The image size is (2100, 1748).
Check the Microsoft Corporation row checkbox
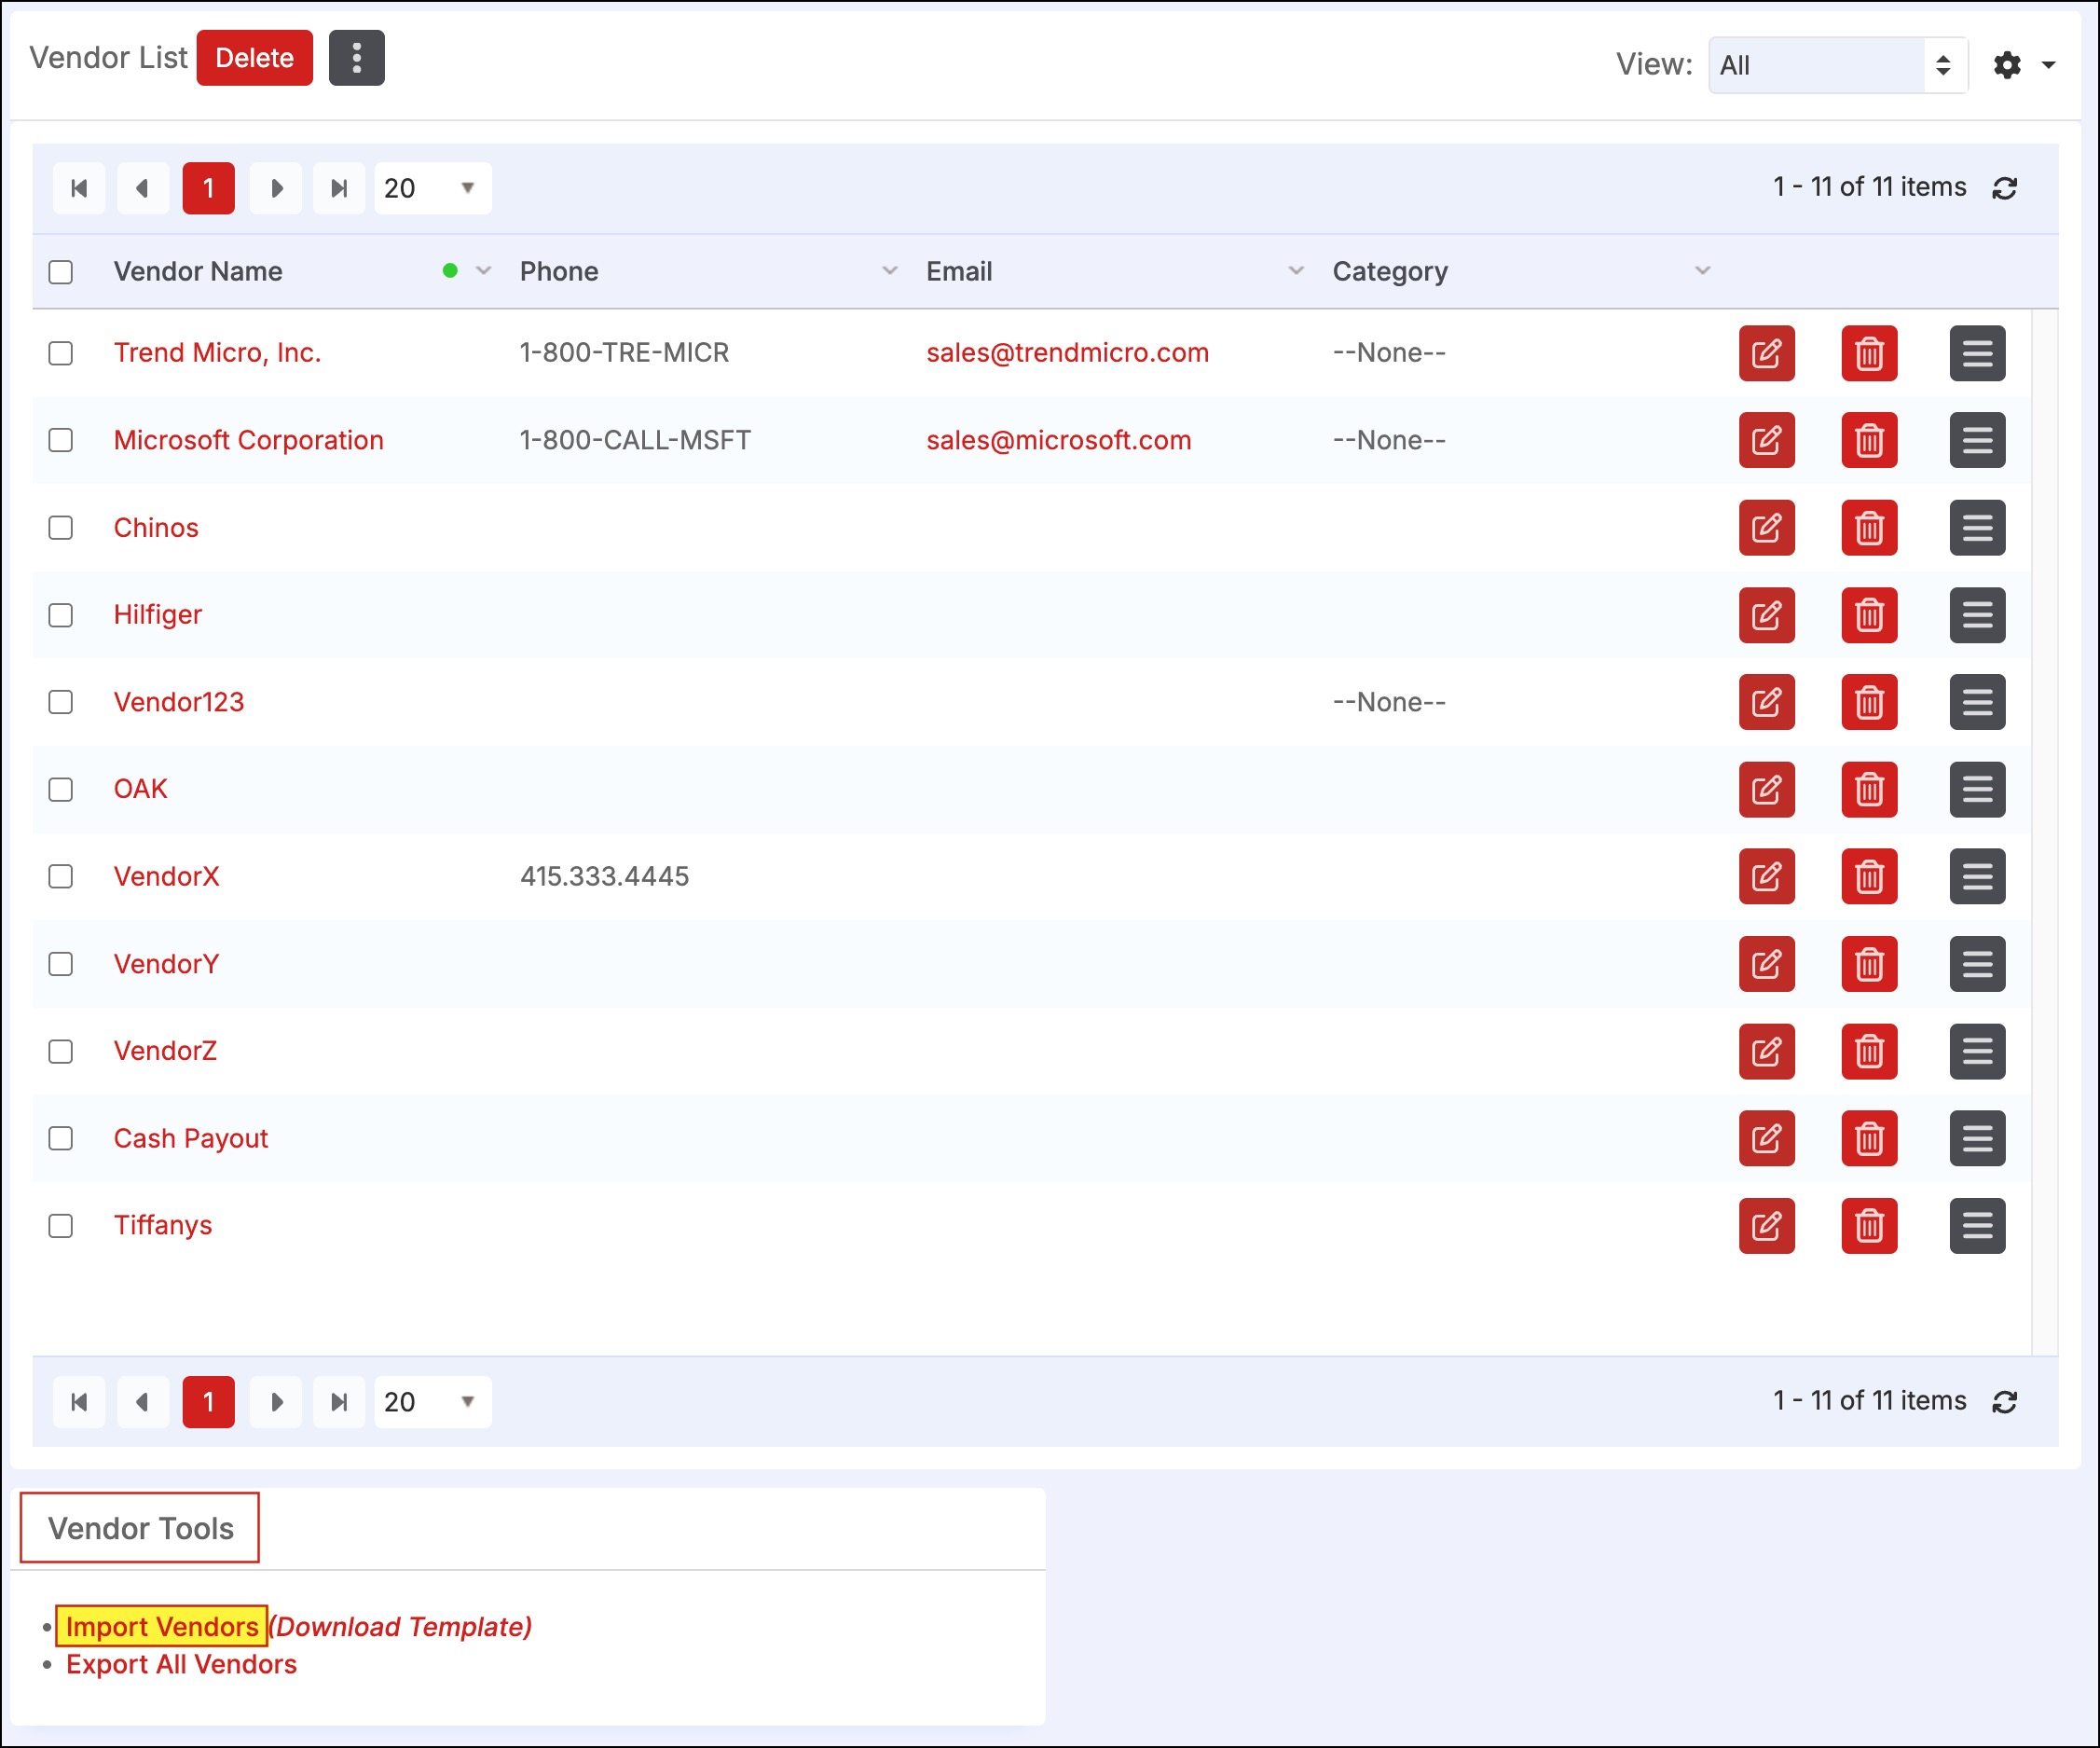[x=61, y=440]
